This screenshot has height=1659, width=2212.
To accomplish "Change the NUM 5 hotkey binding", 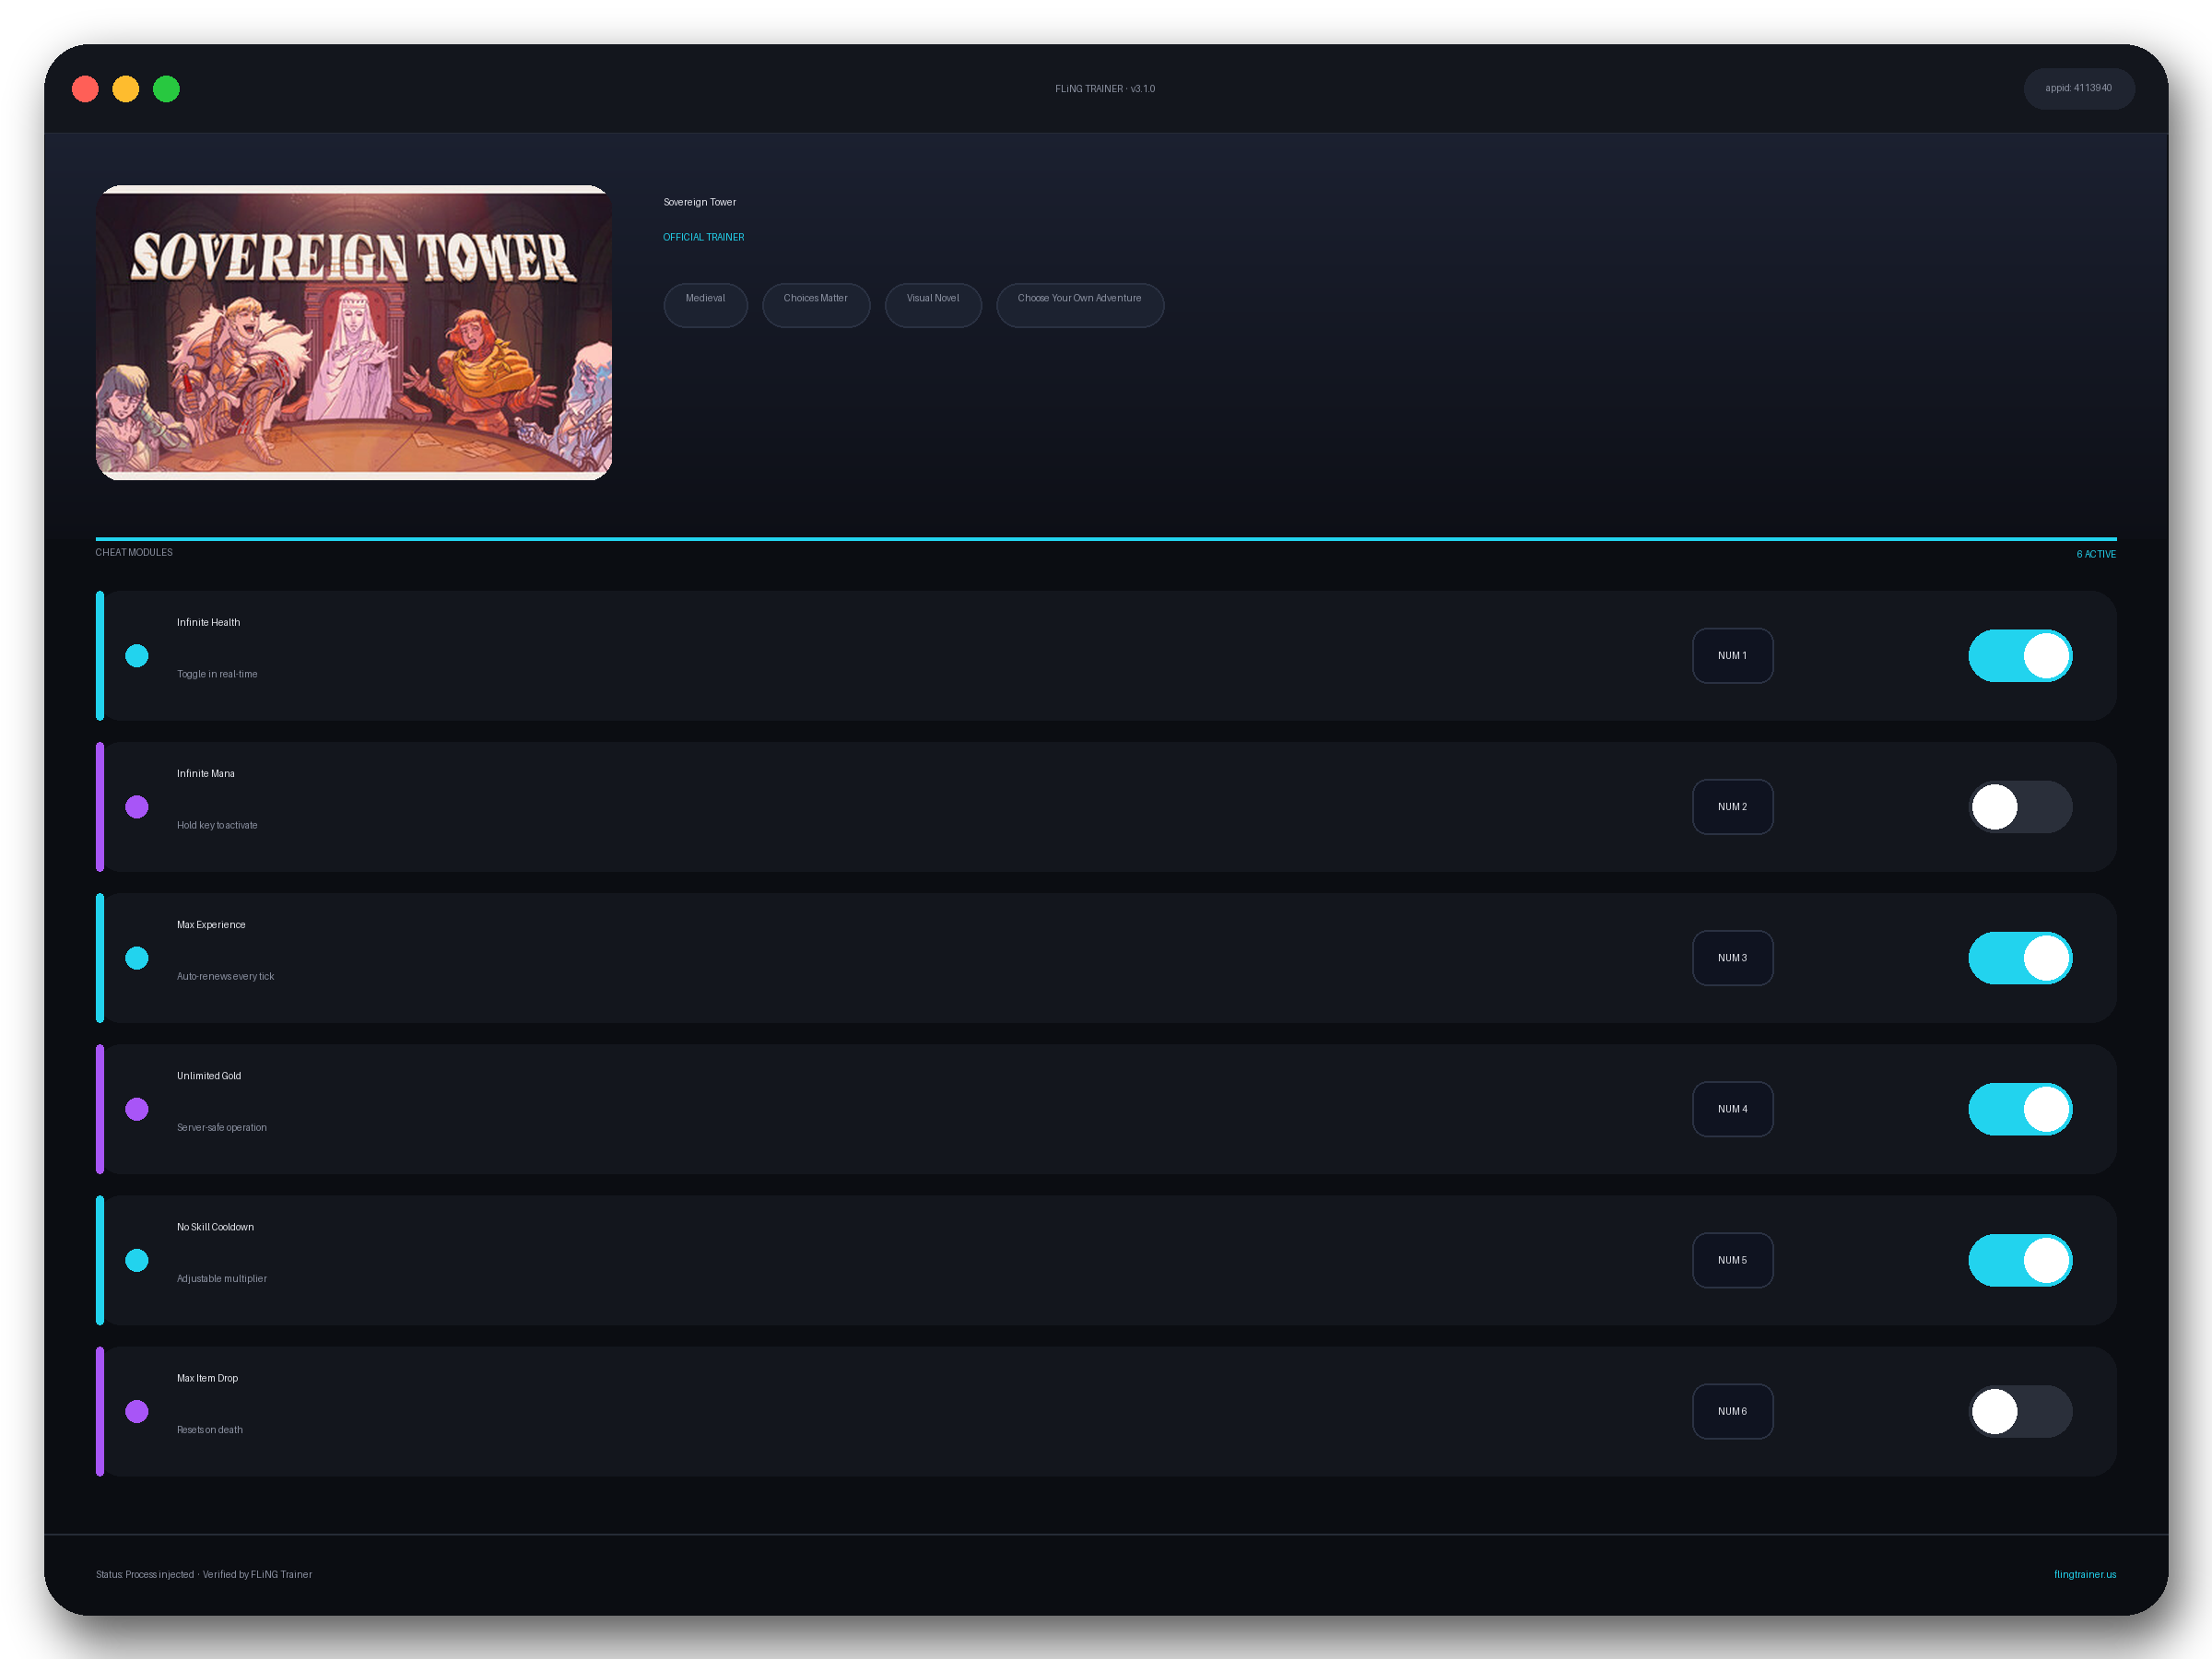I will [1732, 1260].
